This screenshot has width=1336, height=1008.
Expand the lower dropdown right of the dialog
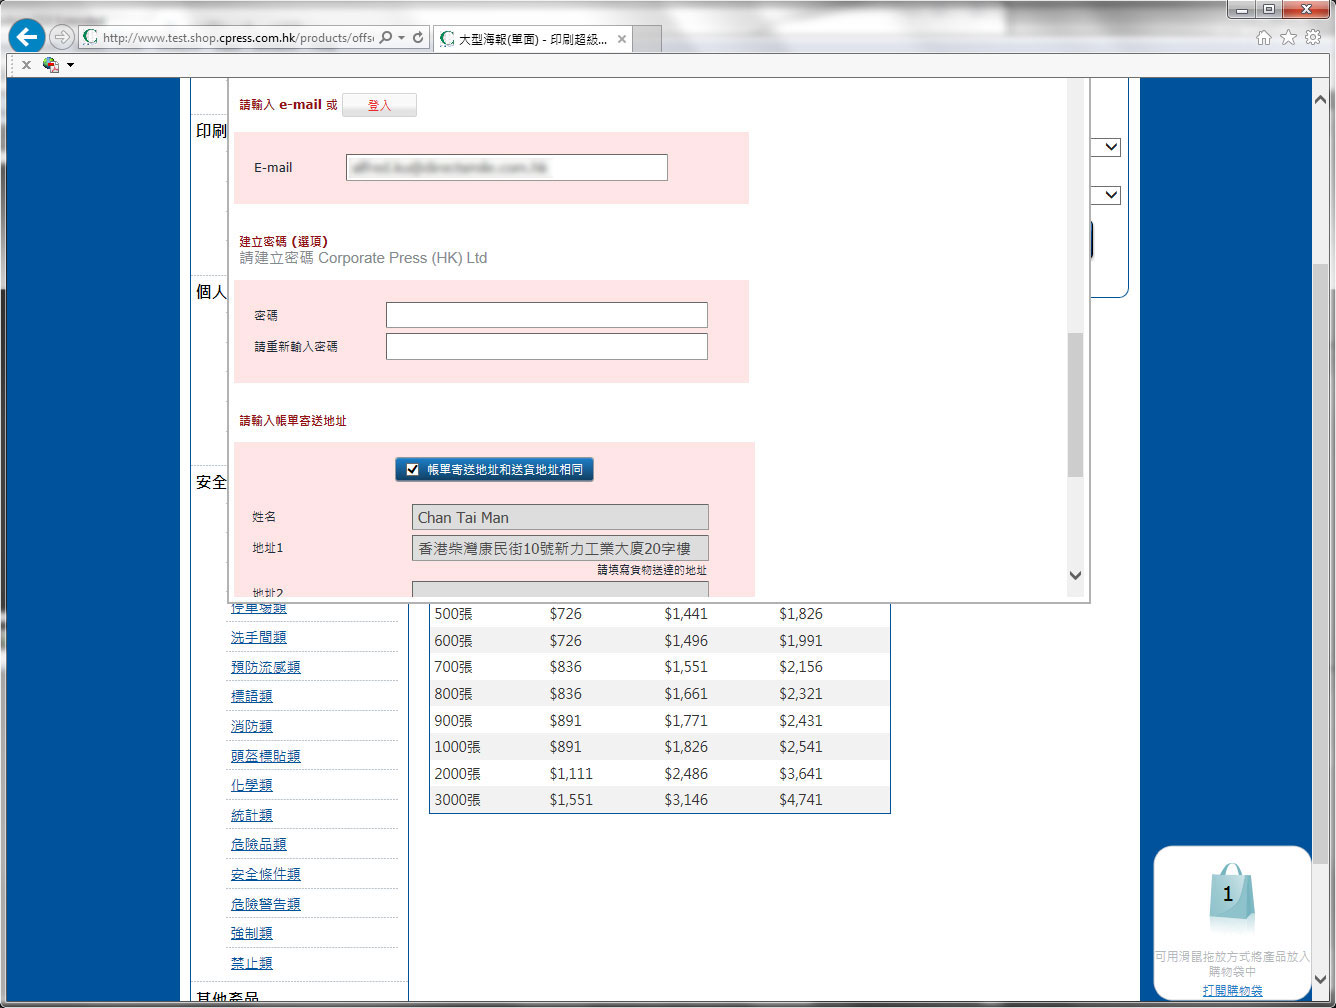(x=1110, y=195)
